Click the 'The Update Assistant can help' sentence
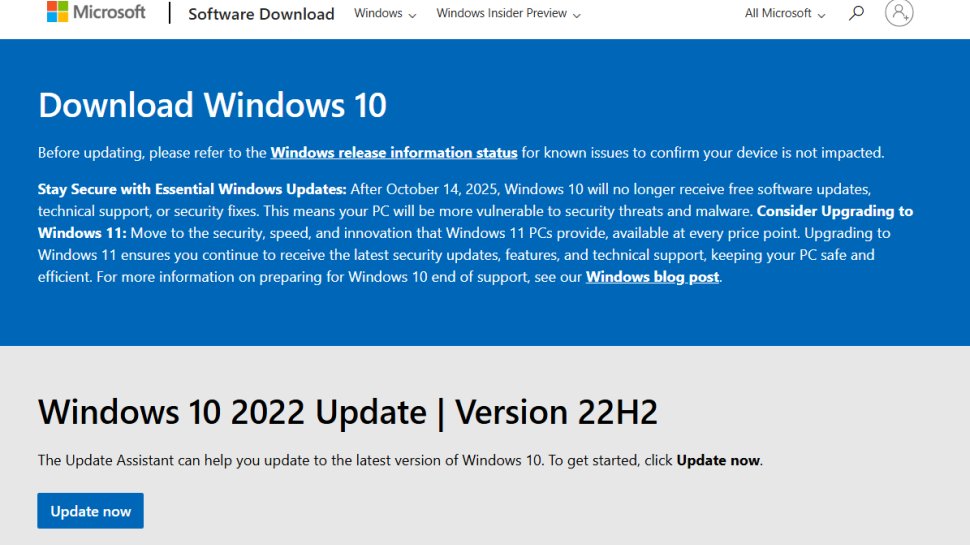970x545 pixels. (x=400, y=460)
